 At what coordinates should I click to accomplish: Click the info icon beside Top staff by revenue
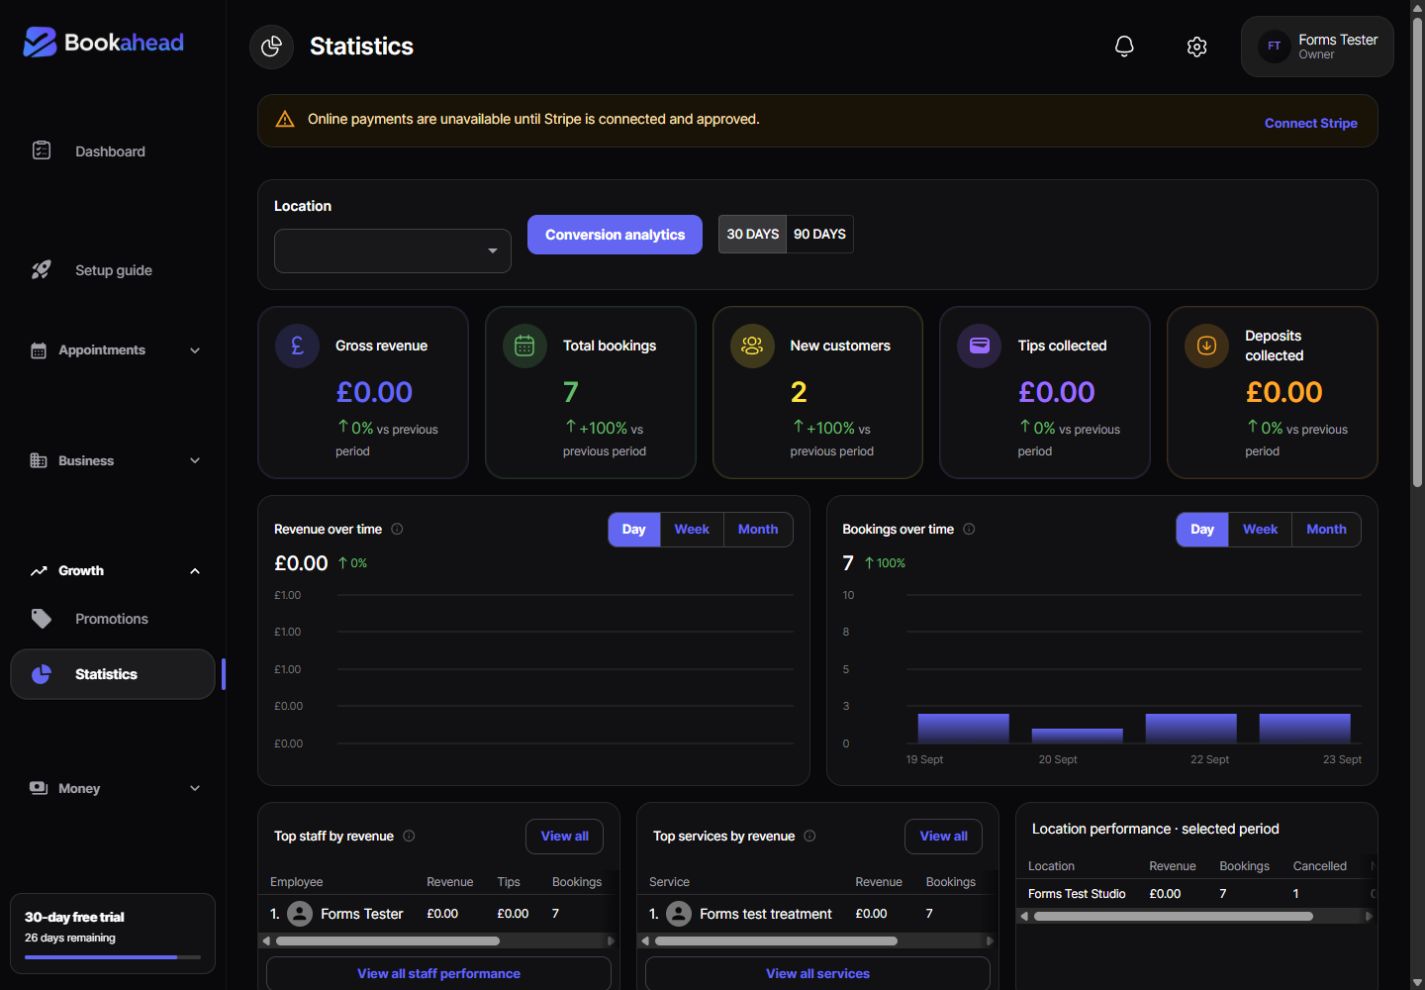coord(409,836)
